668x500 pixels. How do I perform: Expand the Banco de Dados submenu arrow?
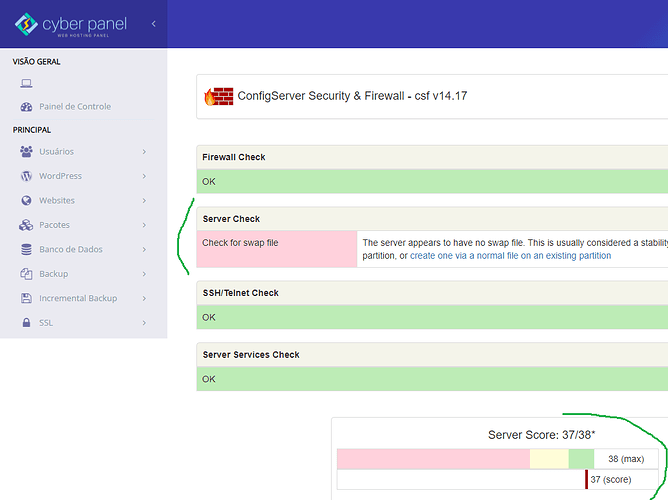pyautogui.click(x=144, y=249)
